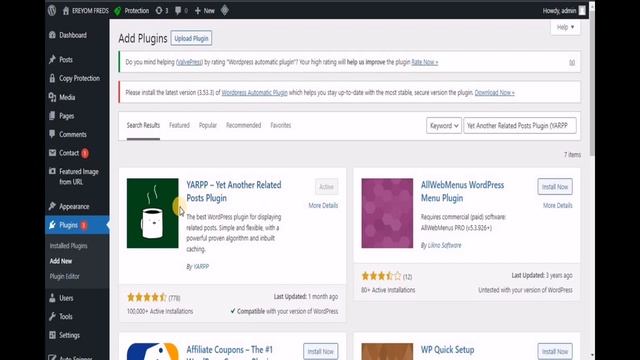The width and height of the screenshot is (640, 360).
Task: Switch to the Search Results tab
Action: click(x=143, y=125)
